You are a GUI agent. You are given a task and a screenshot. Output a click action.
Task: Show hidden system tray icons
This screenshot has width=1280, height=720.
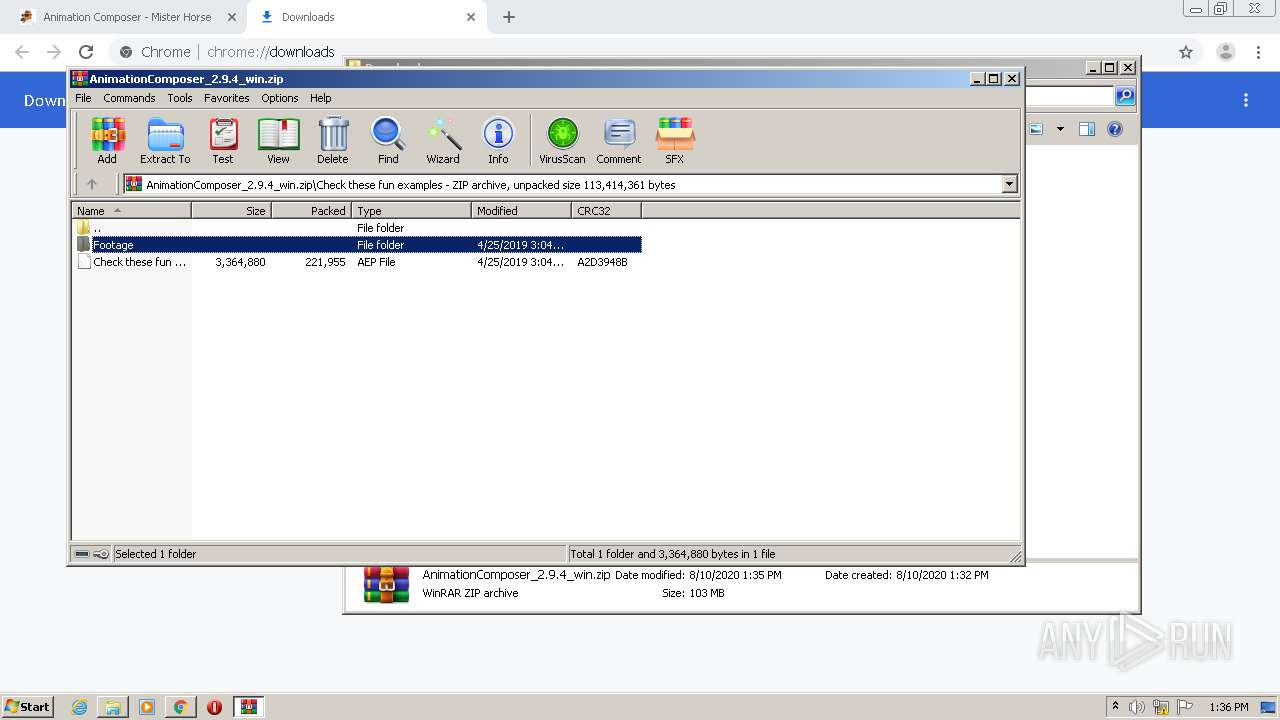[1116, 706]
